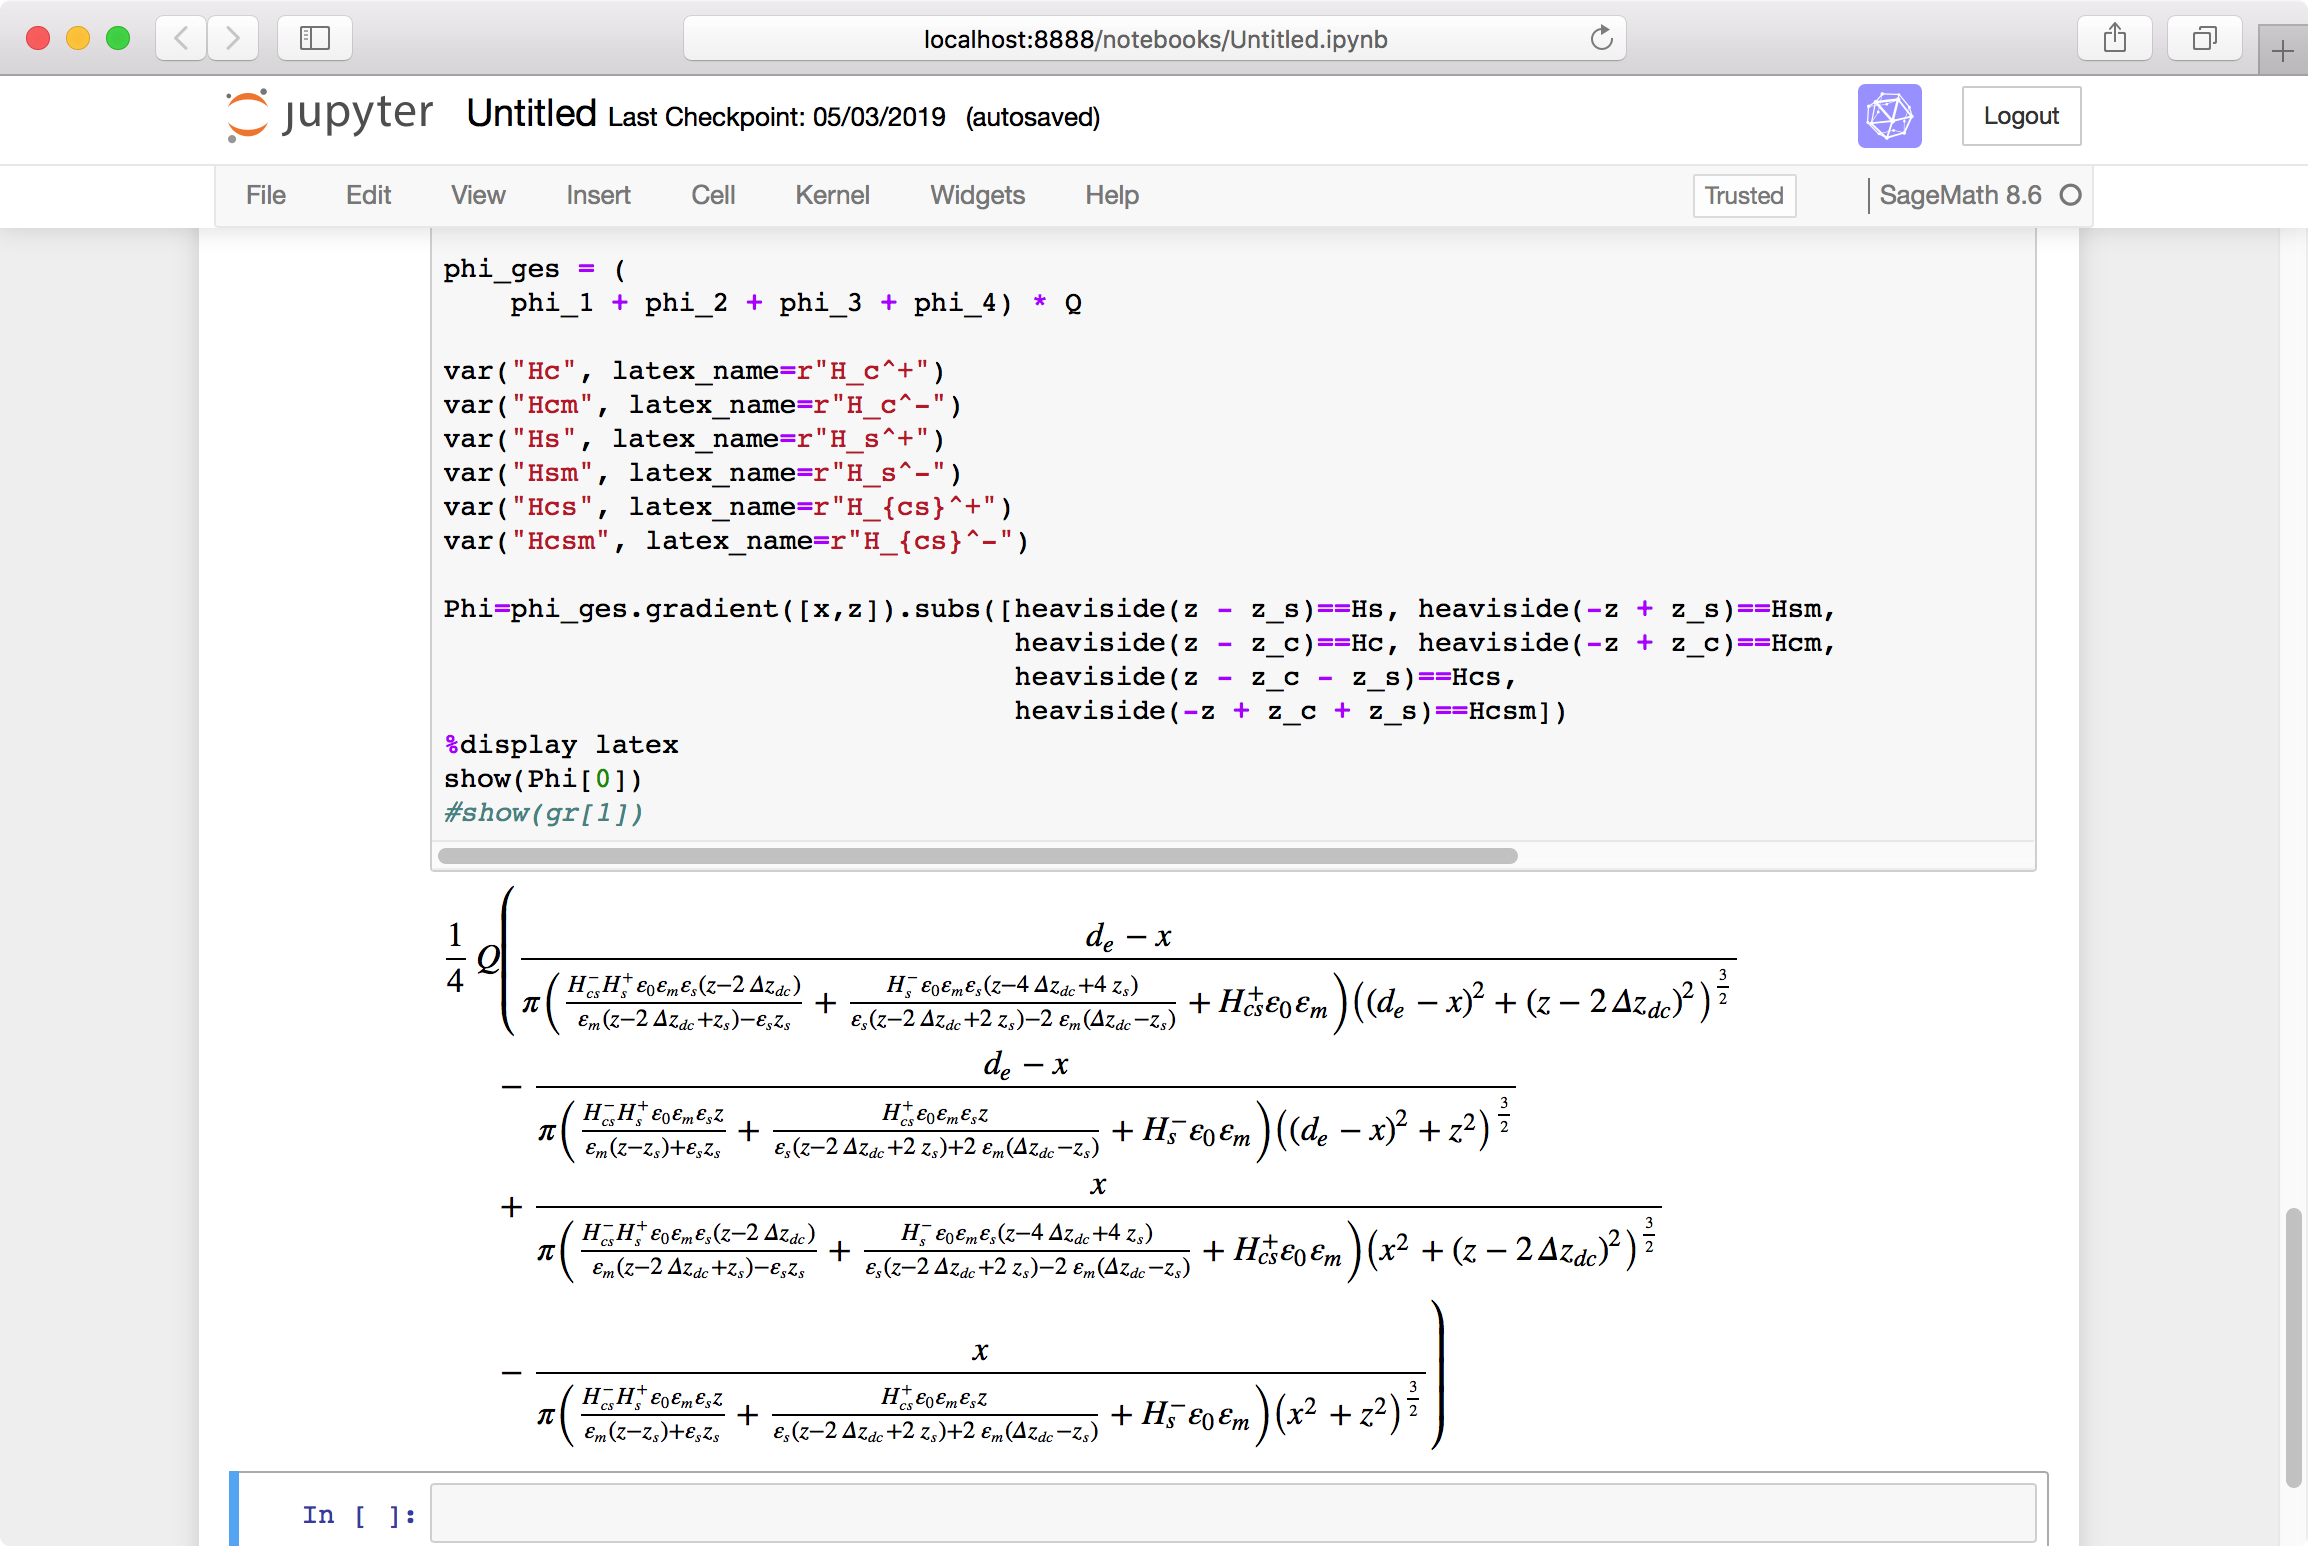Toggle the Safari sidebar button
This screenshot has width=2308, height=1546.
(314, 39)
